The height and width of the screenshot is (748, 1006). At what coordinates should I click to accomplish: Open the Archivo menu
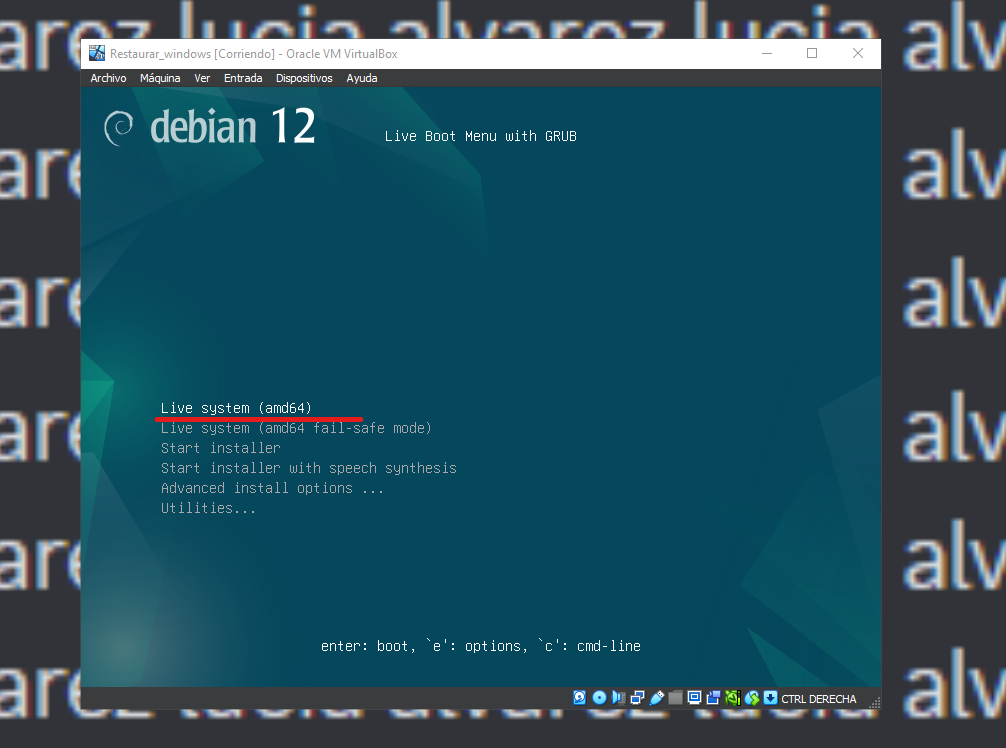click(108, 77)
